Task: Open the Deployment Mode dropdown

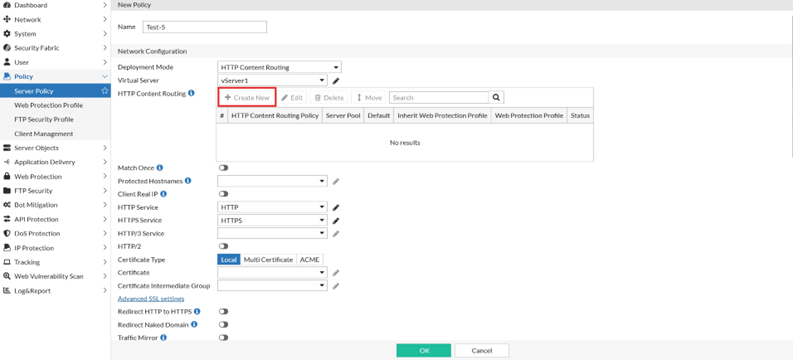Action: (x=279, y=67)
